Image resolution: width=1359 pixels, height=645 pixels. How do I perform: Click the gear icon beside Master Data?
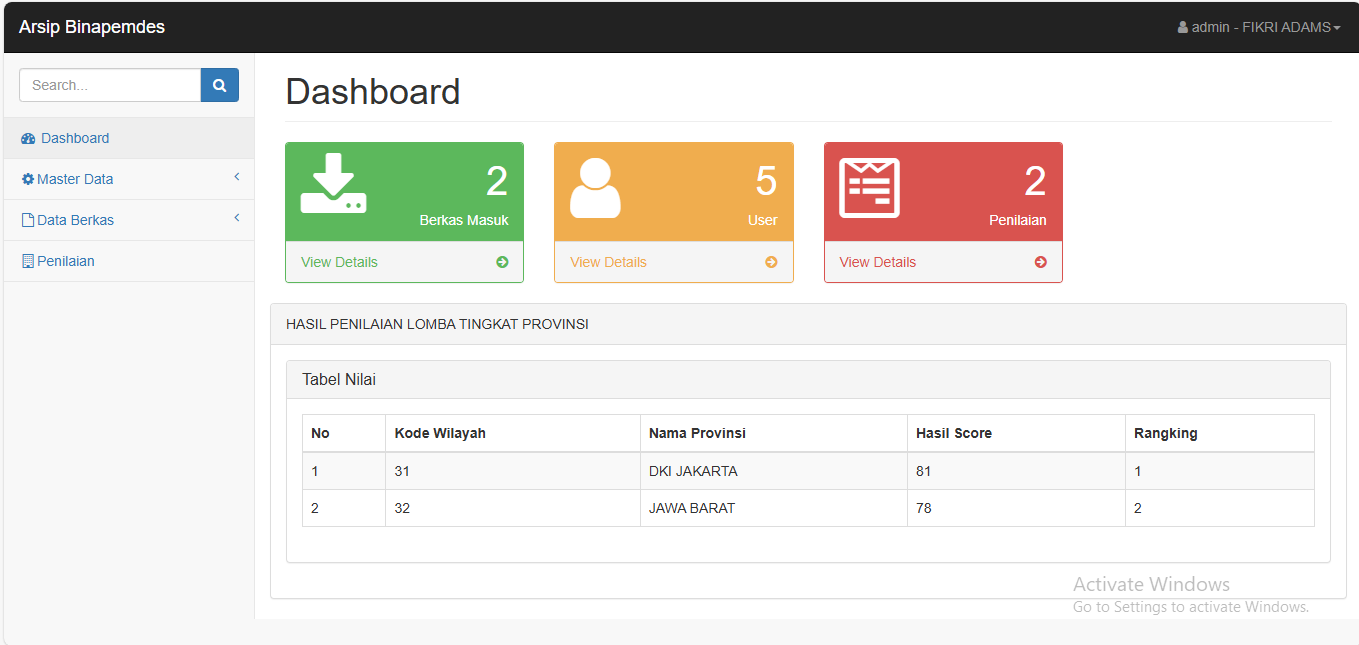[x=29, y=178]
